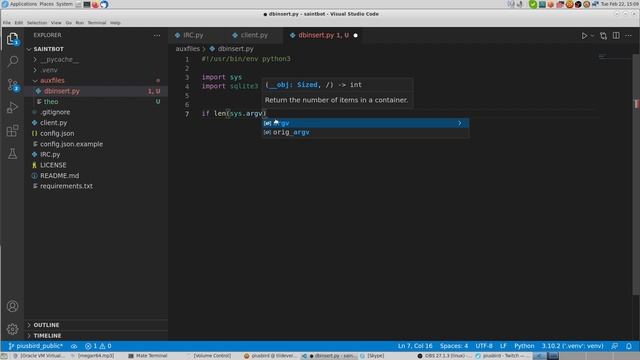Pick interpreter 3.10.2 ('.venv': venv)

pyautogui.click(x=572, y=346)
